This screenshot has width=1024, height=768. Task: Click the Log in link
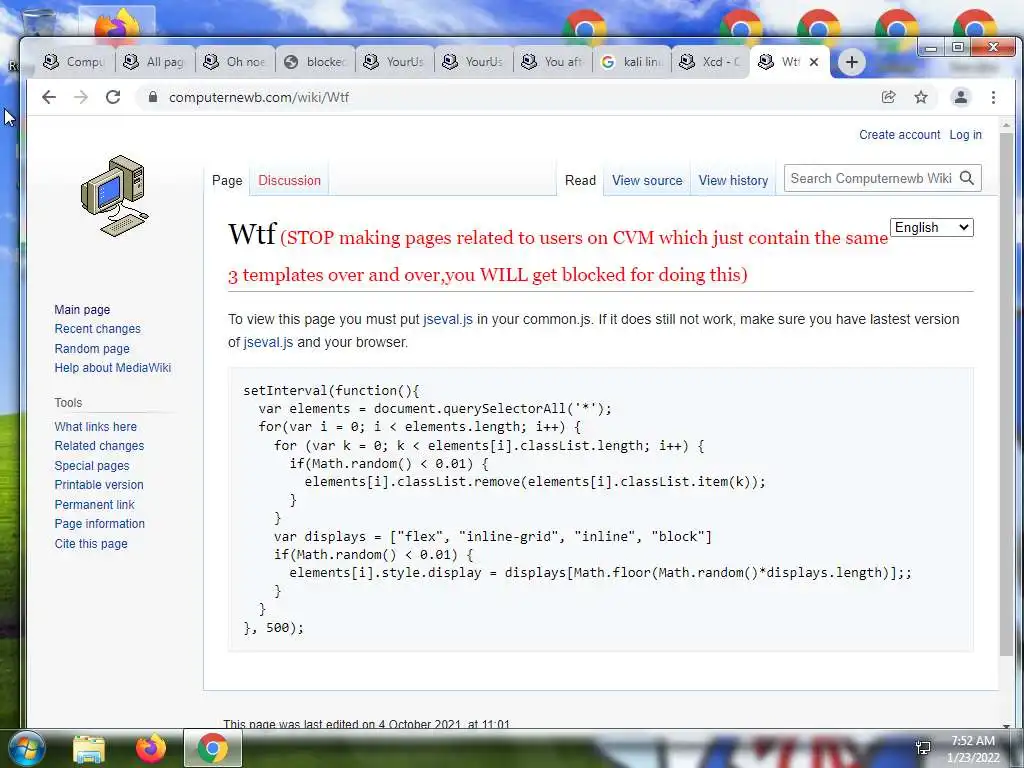[965, 135]
